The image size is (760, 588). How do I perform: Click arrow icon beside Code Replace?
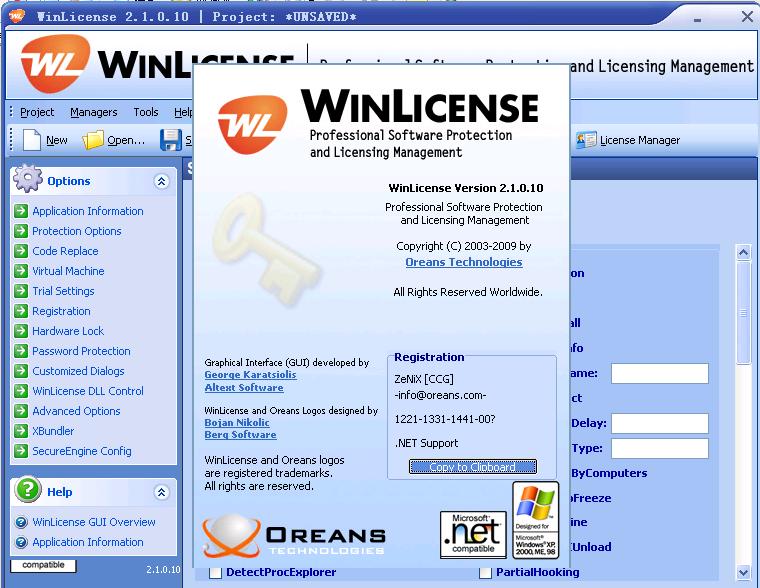pos(21,251)
